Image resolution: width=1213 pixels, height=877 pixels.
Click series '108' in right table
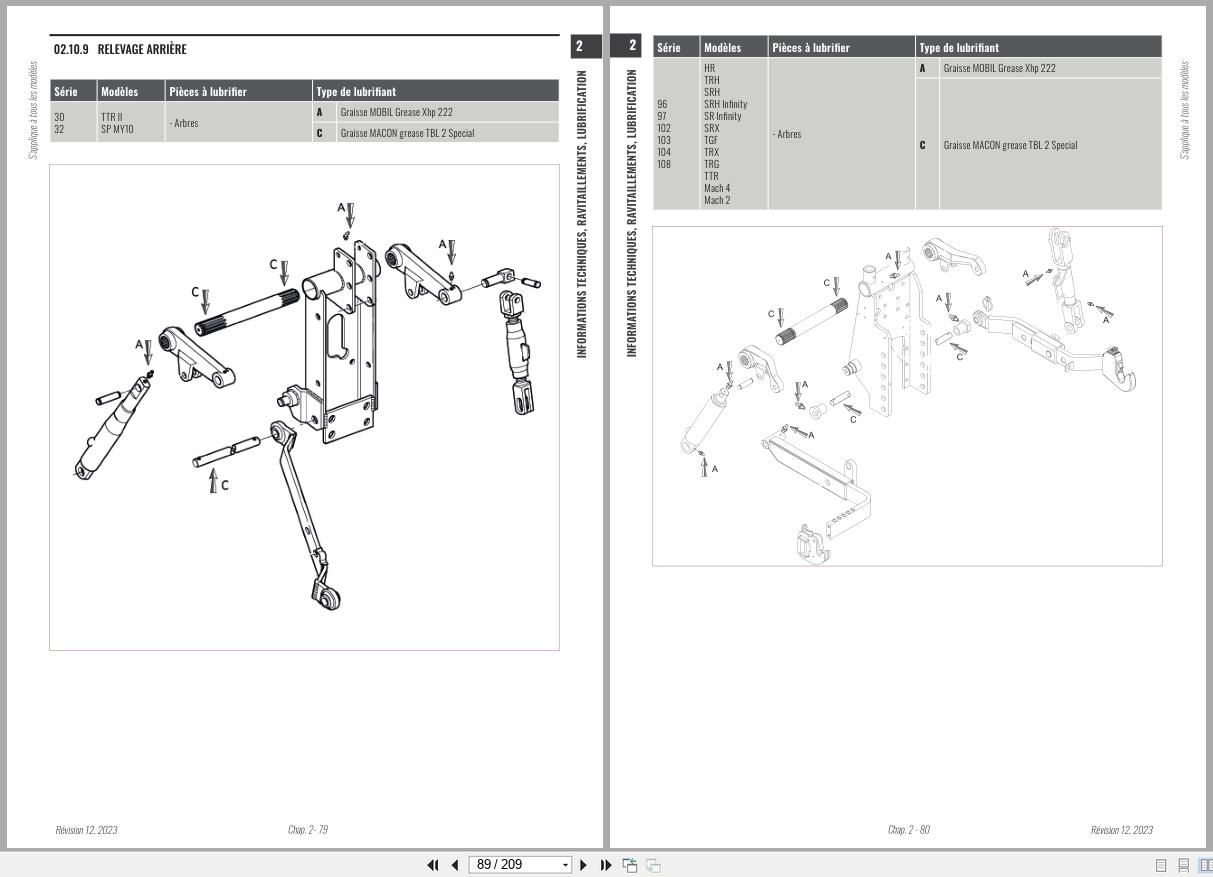(664, 164)
